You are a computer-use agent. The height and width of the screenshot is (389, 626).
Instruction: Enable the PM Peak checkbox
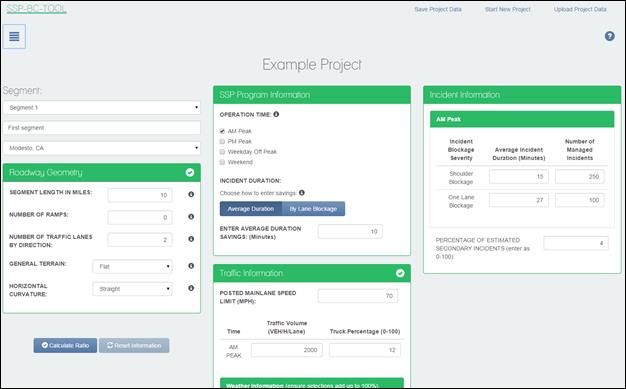[x=222, y=141]
